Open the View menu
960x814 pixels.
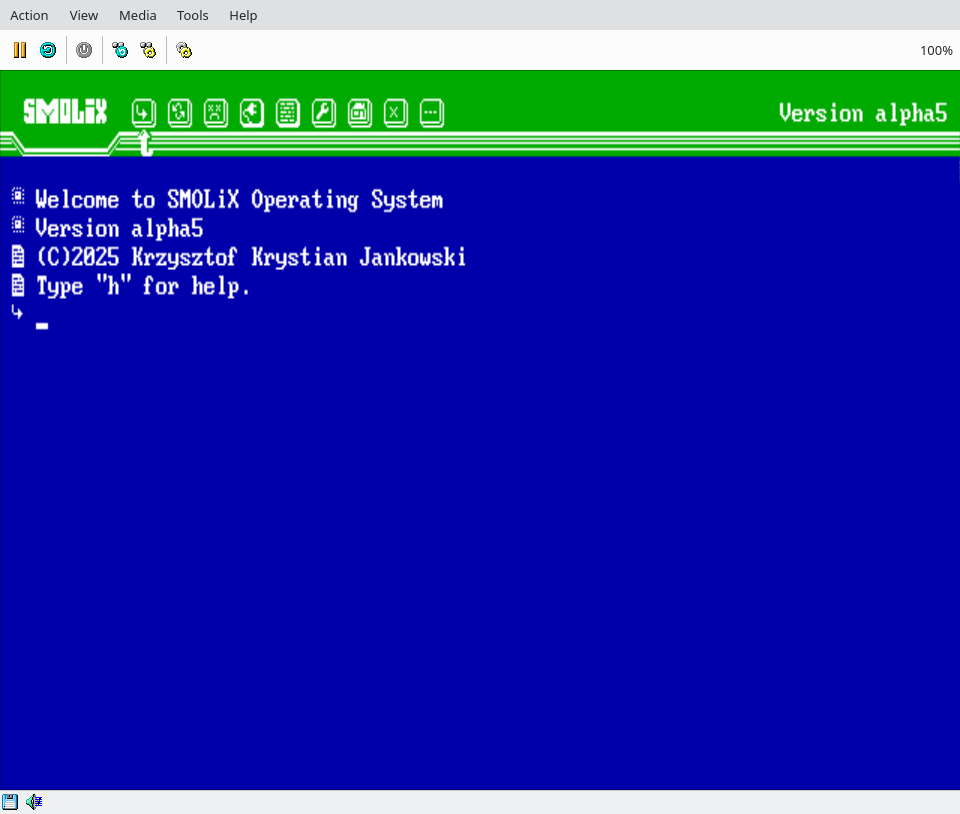pos(83,15)
